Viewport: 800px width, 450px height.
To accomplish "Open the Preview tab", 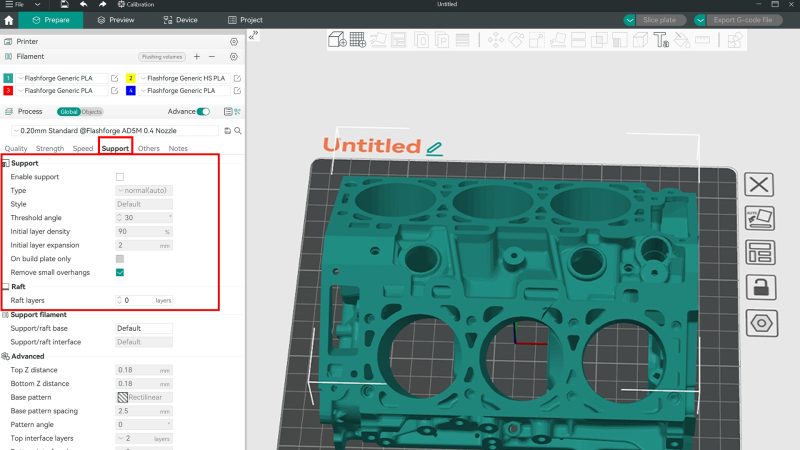I will tap(116, 20).
